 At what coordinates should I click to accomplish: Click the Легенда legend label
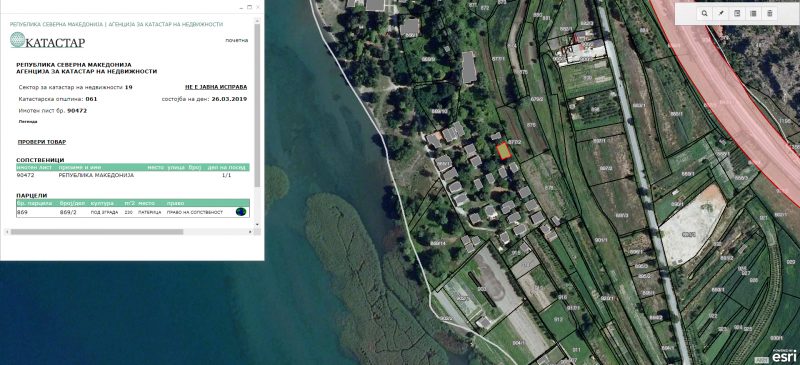tap(28, 121)
